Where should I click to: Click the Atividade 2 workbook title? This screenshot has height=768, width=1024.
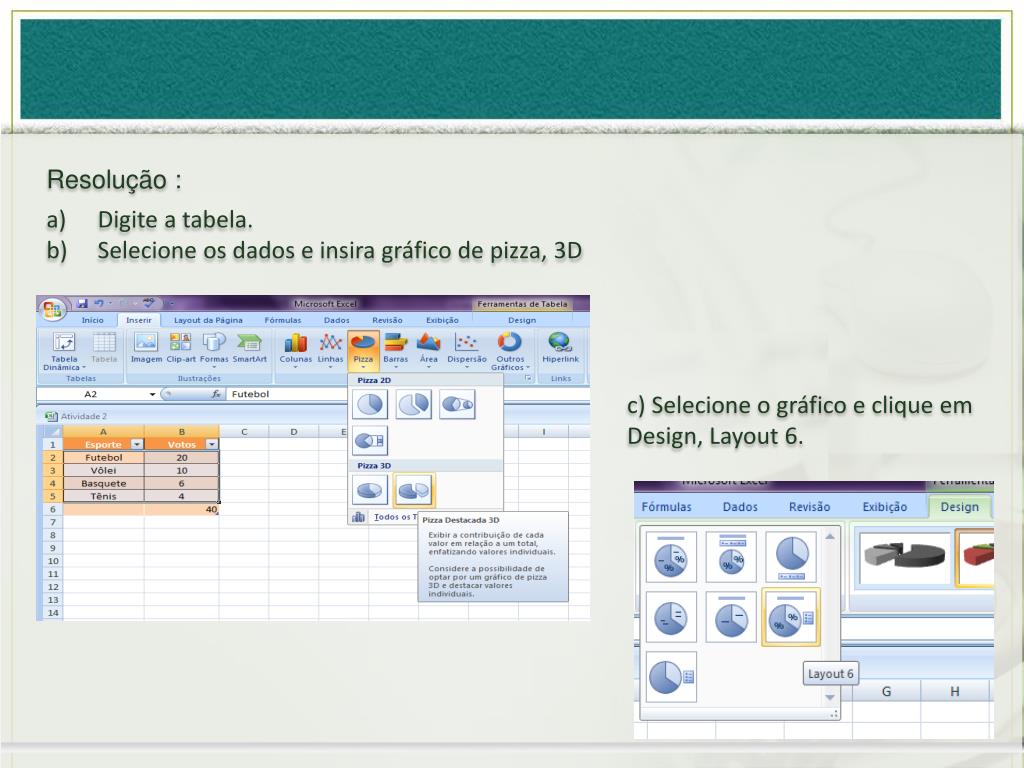pyautogui.click(x=84, y=417)
